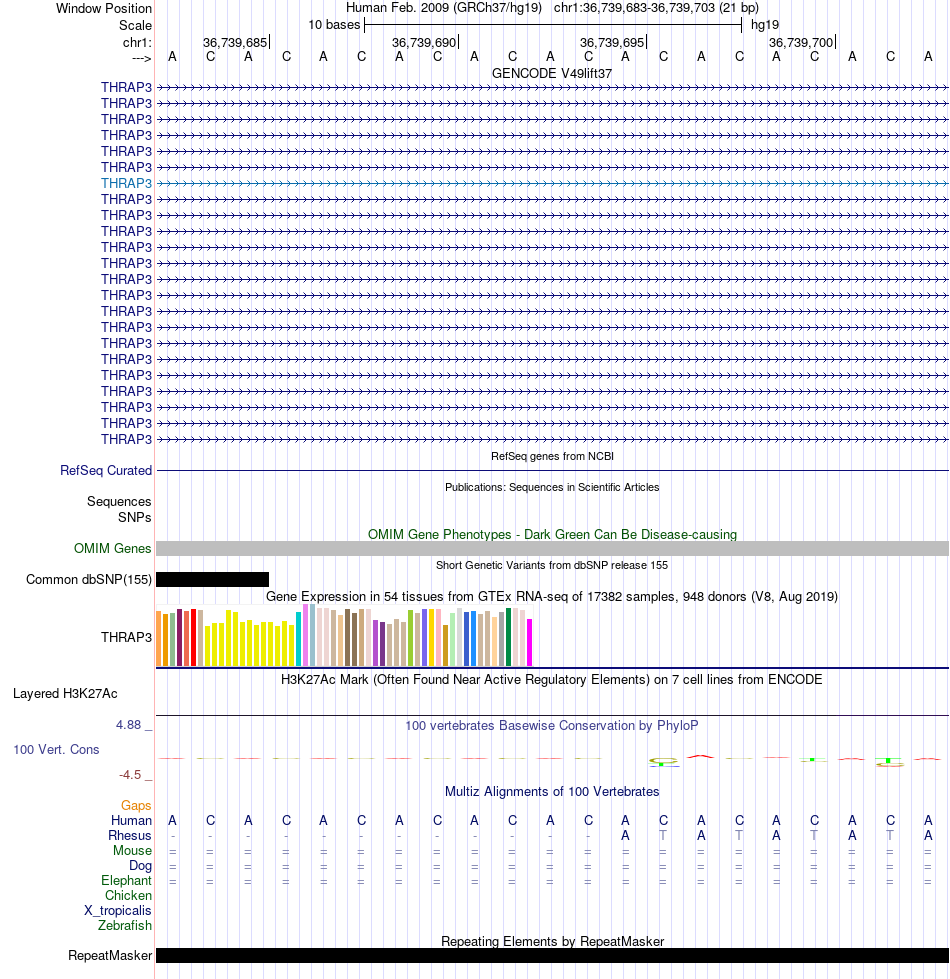Click the Dog alignment row label

(140, 865)
